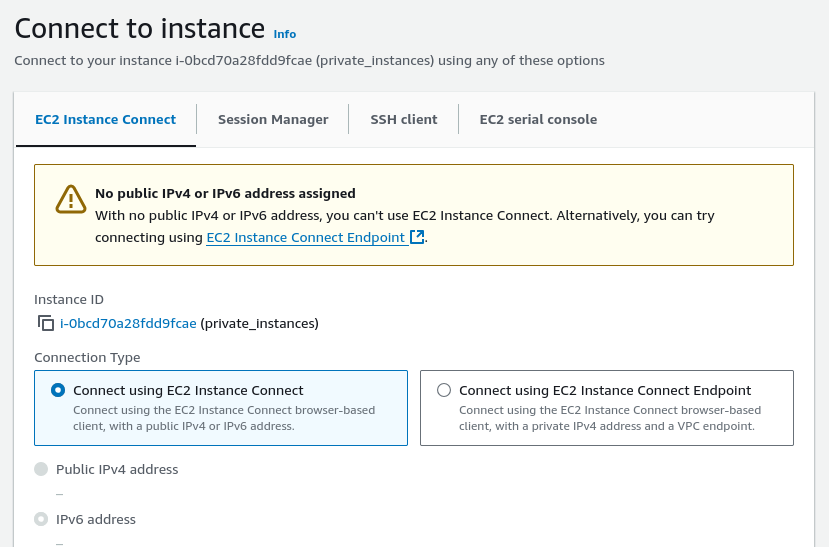Click the 'Connection Type' label
The image size is (829, 547).
pyautogui.click(x=87, y=358)
